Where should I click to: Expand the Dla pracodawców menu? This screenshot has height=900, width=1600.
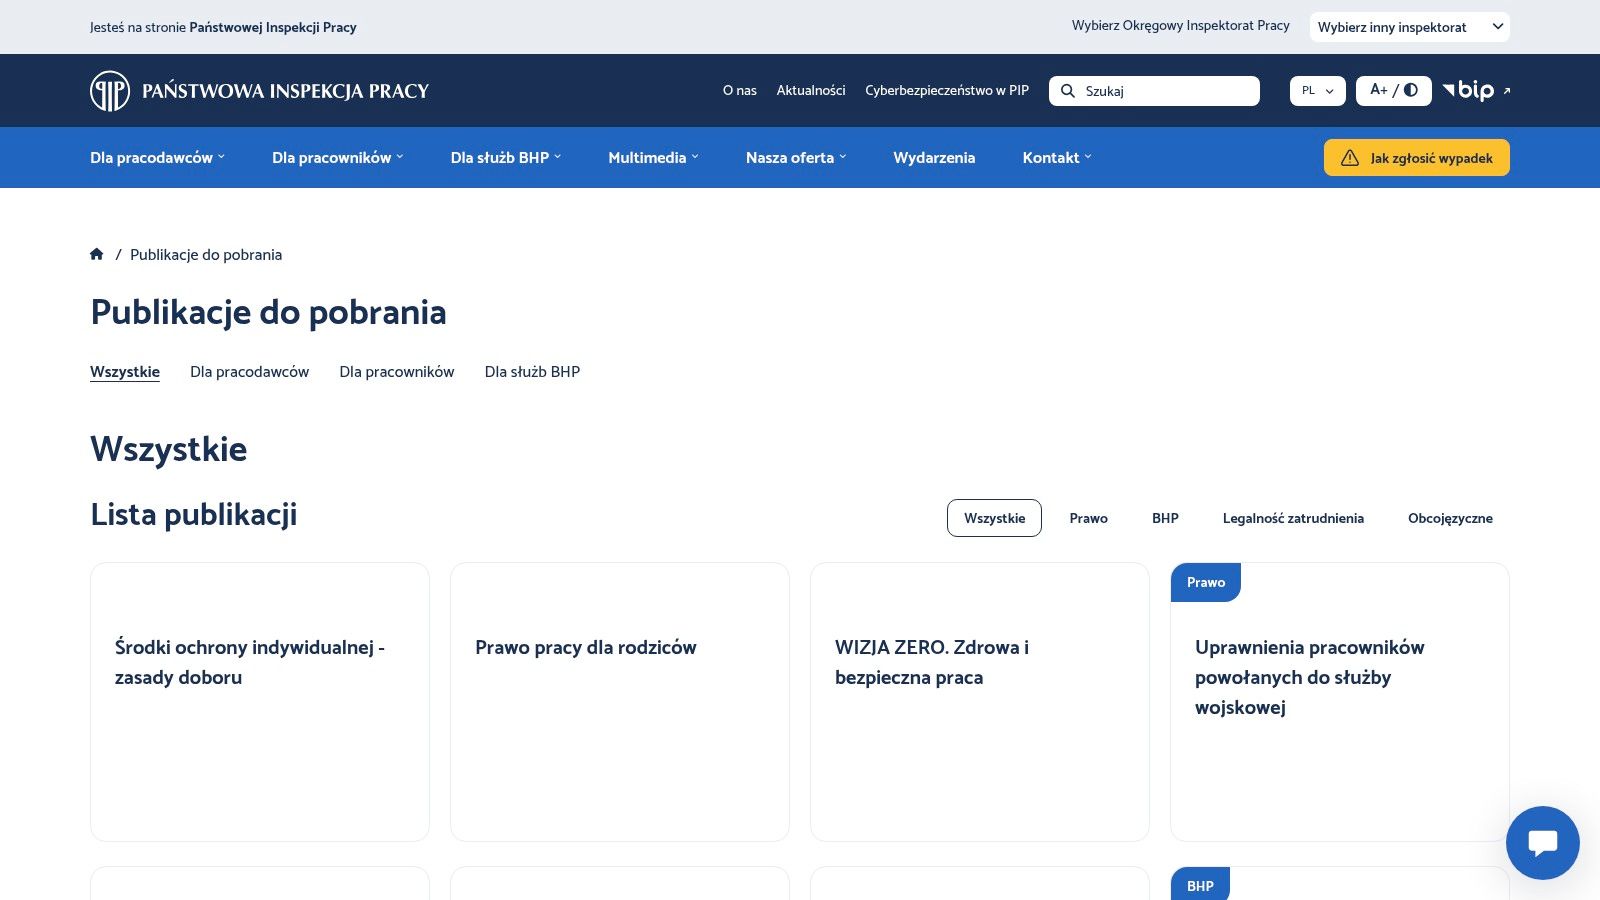tap(157, 158)
